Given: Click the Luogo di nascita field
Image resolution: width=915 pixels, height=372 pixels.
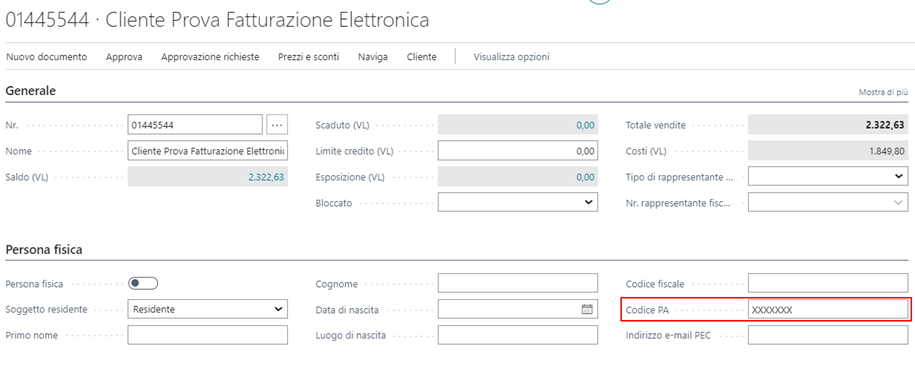Looking at the screenshot, I should click(518, 335).
